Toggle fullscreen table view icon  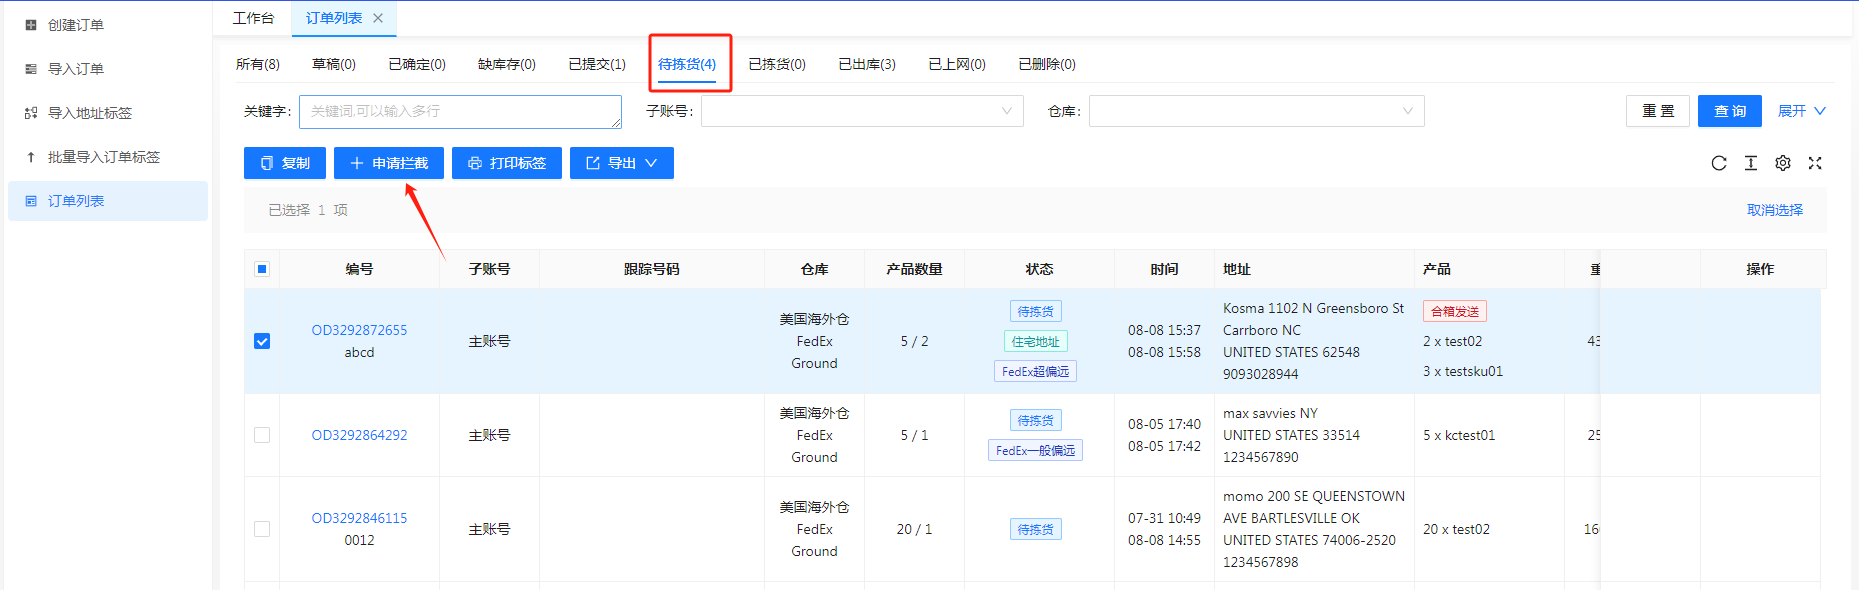tap(1815, 163)
